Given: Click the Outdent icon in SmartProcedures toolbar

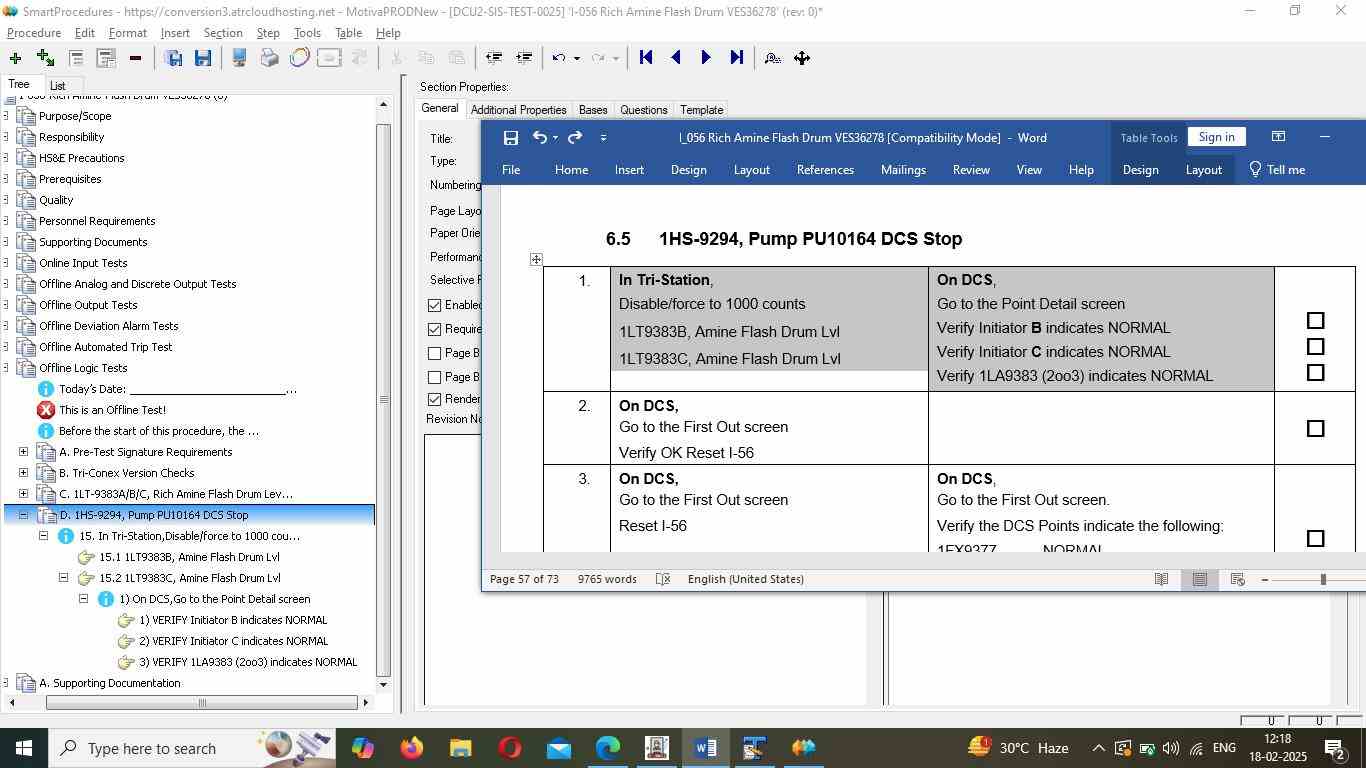Looking at the screenshot, I should [x=493, y=58].
